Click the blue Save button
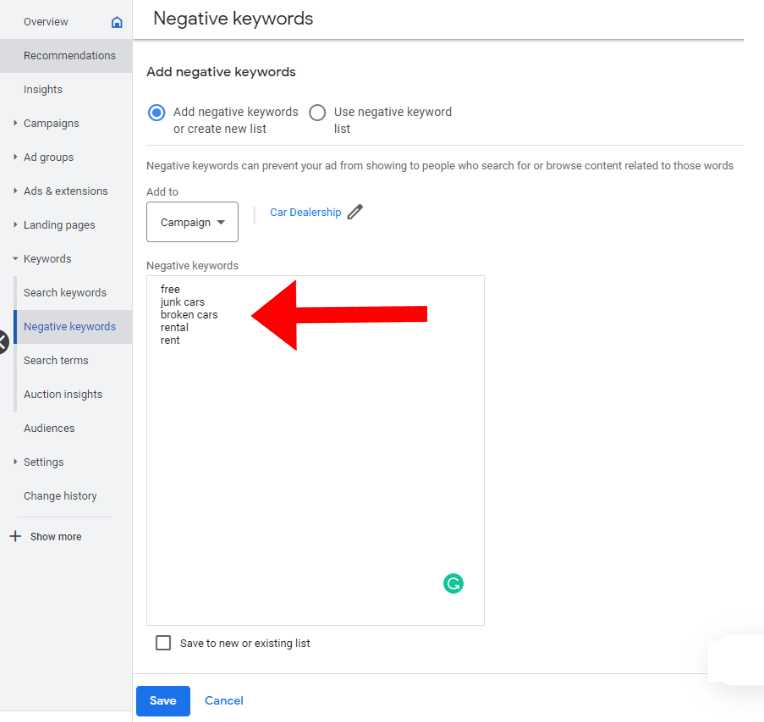This screenshot has height=722, width=764. (163, 701)
